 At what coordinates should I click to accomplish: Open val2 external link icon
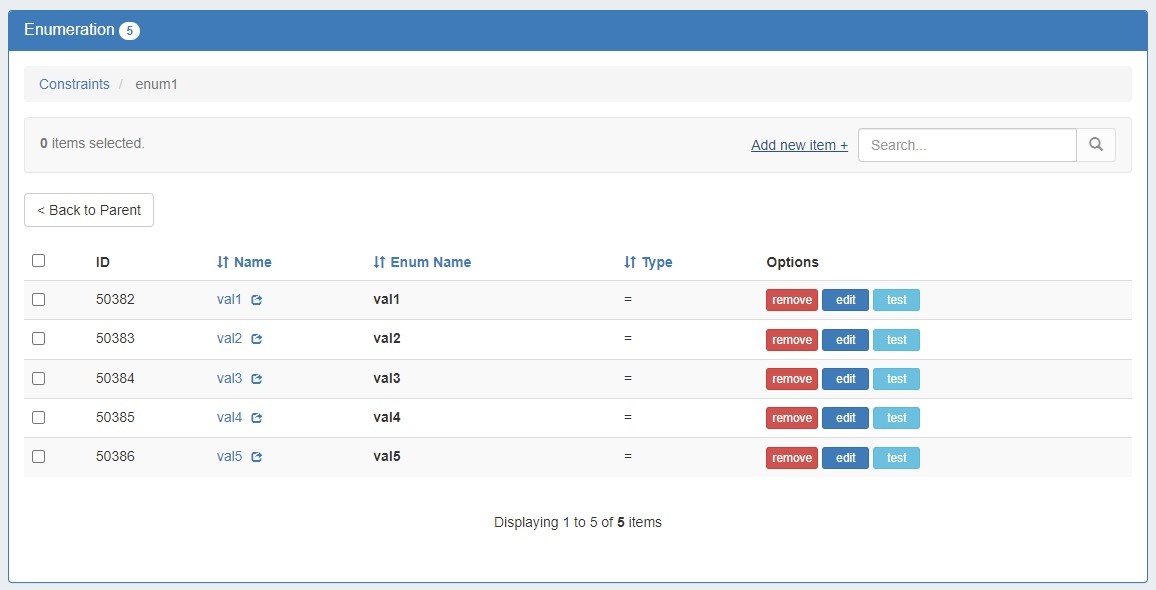click(257, 339)
